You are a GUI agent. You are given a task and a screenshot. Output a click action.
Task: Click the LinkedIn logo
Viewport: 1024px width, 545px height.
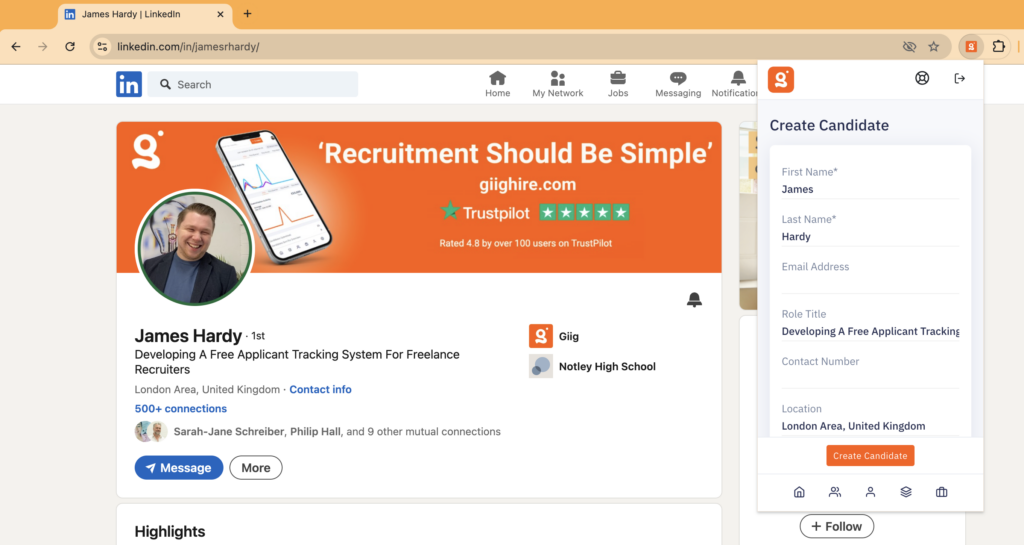point(129,84)
